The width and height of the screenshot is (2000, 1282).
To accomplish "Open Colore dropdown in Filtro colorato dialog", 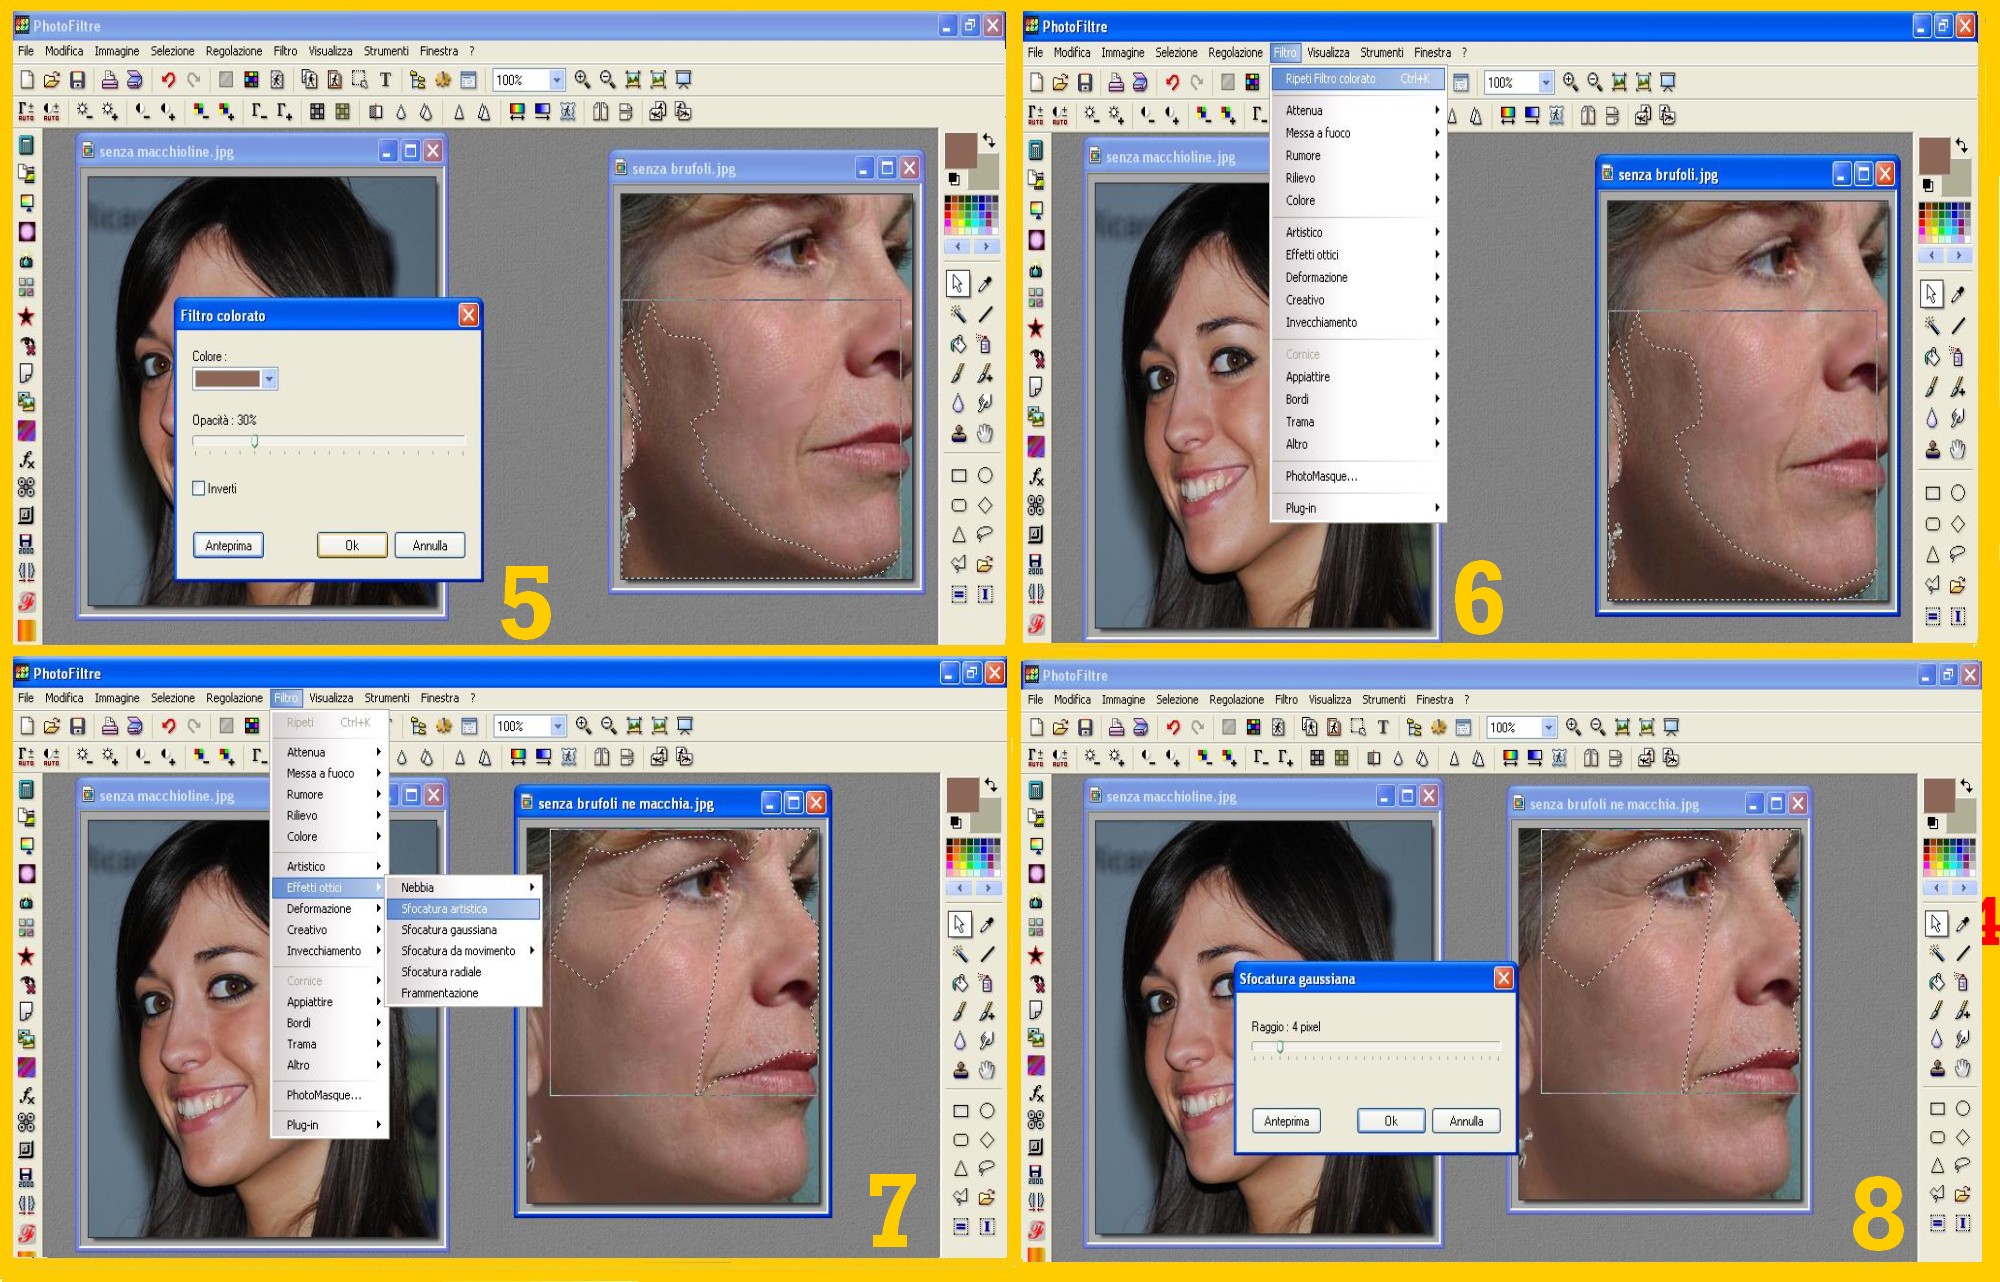I will 269,379.
